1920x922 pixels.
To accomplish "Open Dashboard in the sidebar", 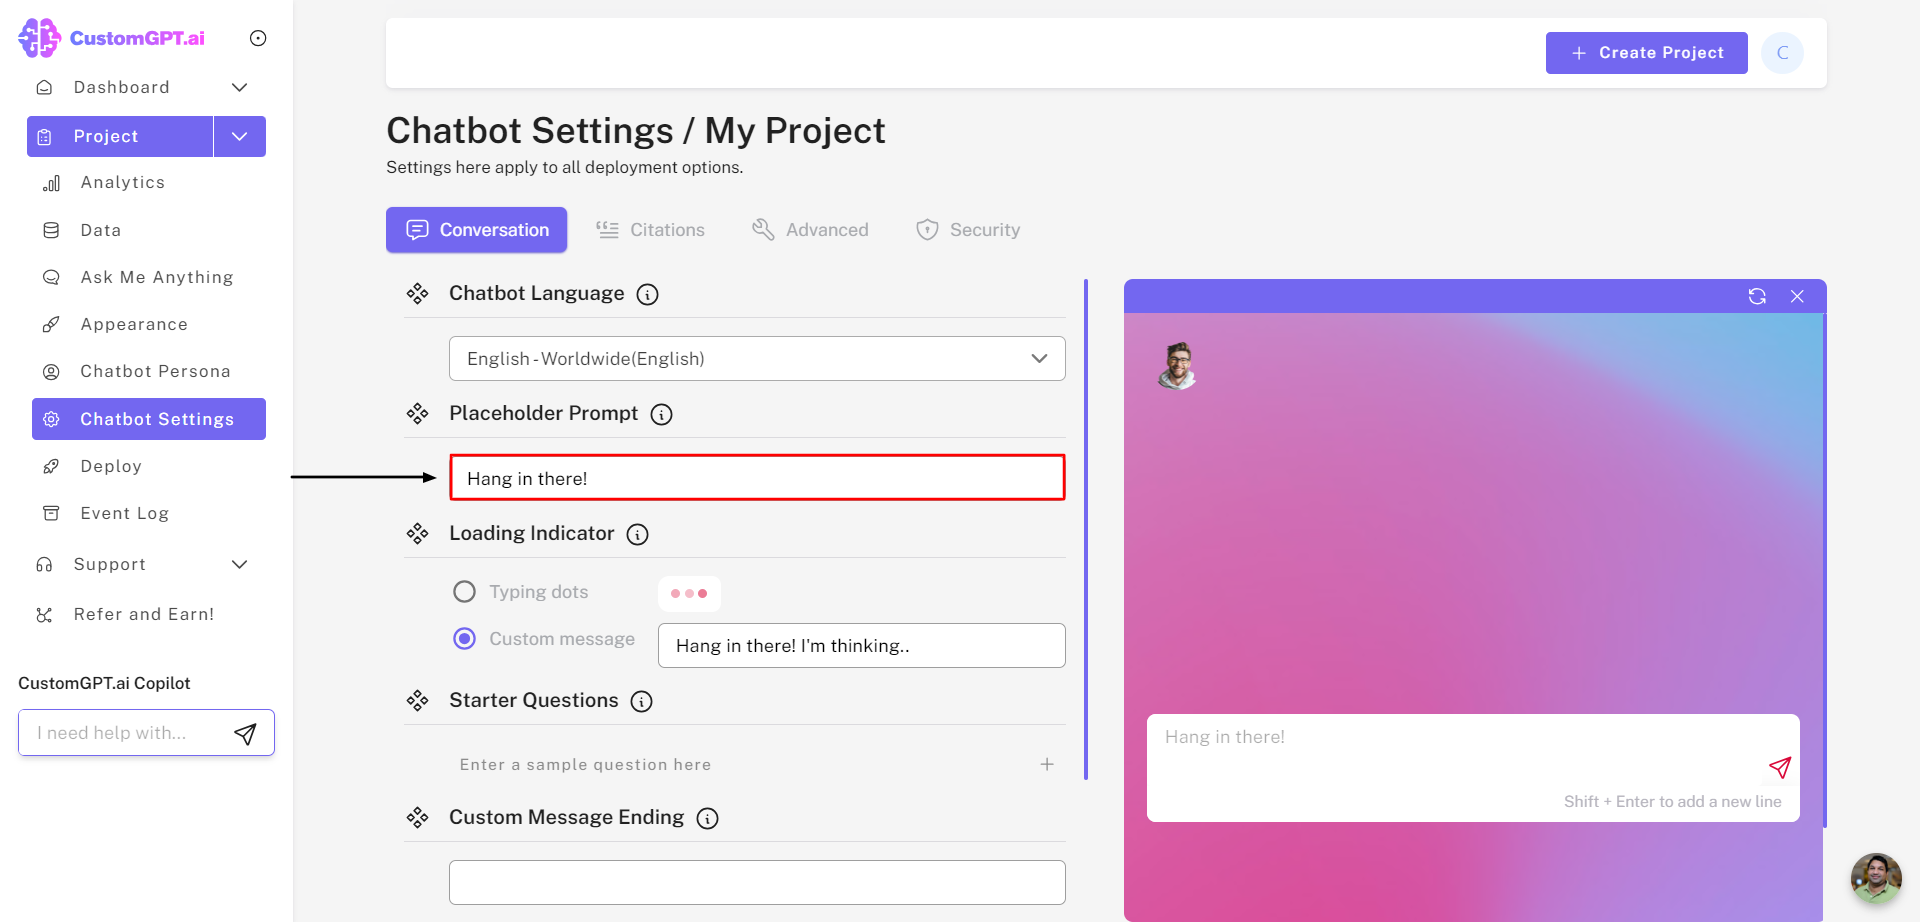I will (121, 87).
